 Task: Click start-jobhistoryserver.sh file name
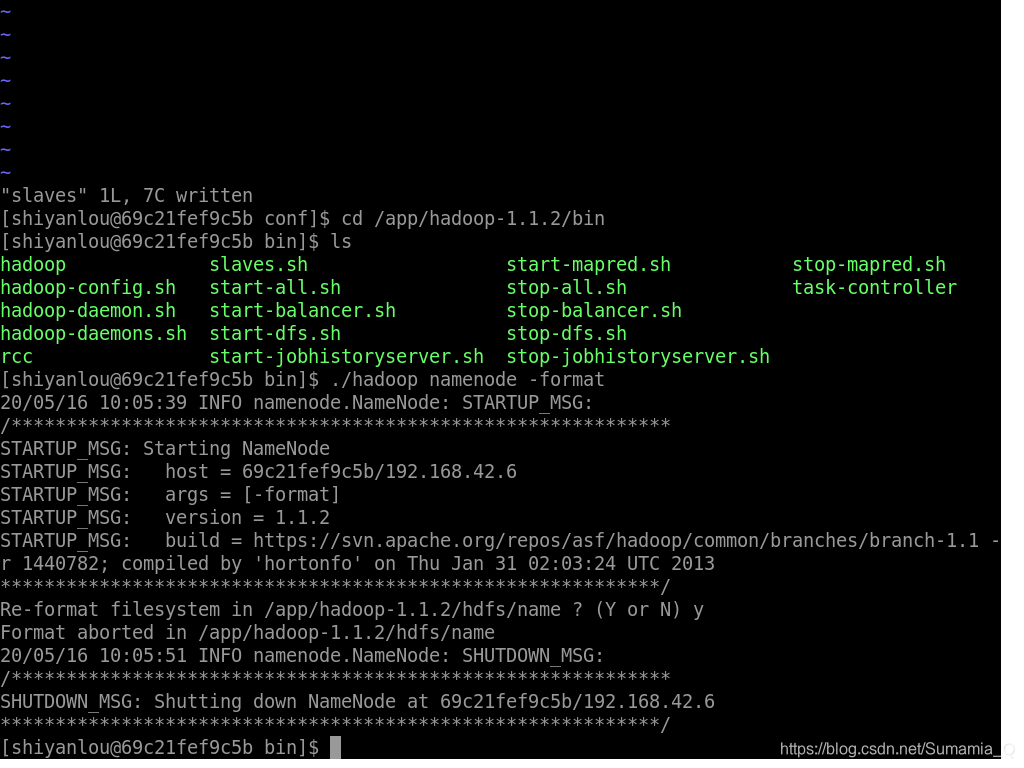(x=347, y=357)
